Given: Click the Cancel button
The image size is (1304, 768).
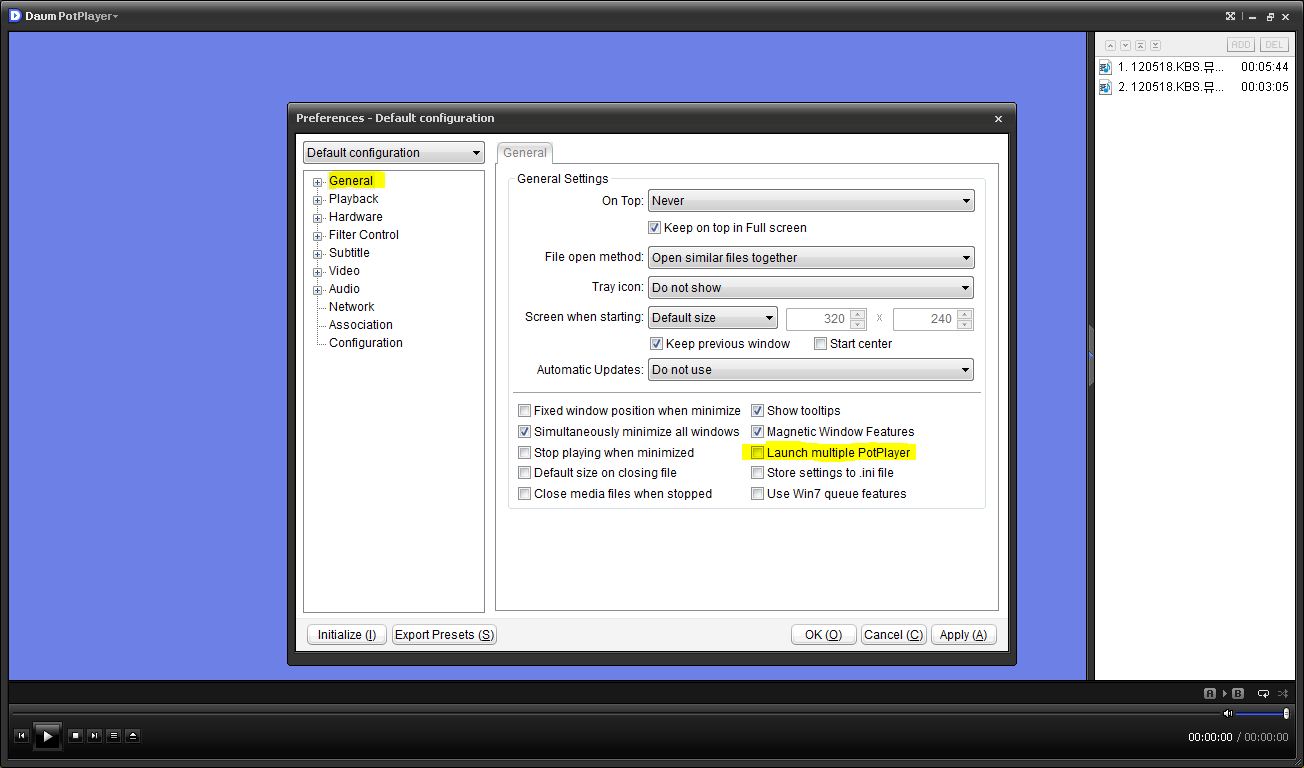Looking at the screenshot, I should click(x=893, y=635).
